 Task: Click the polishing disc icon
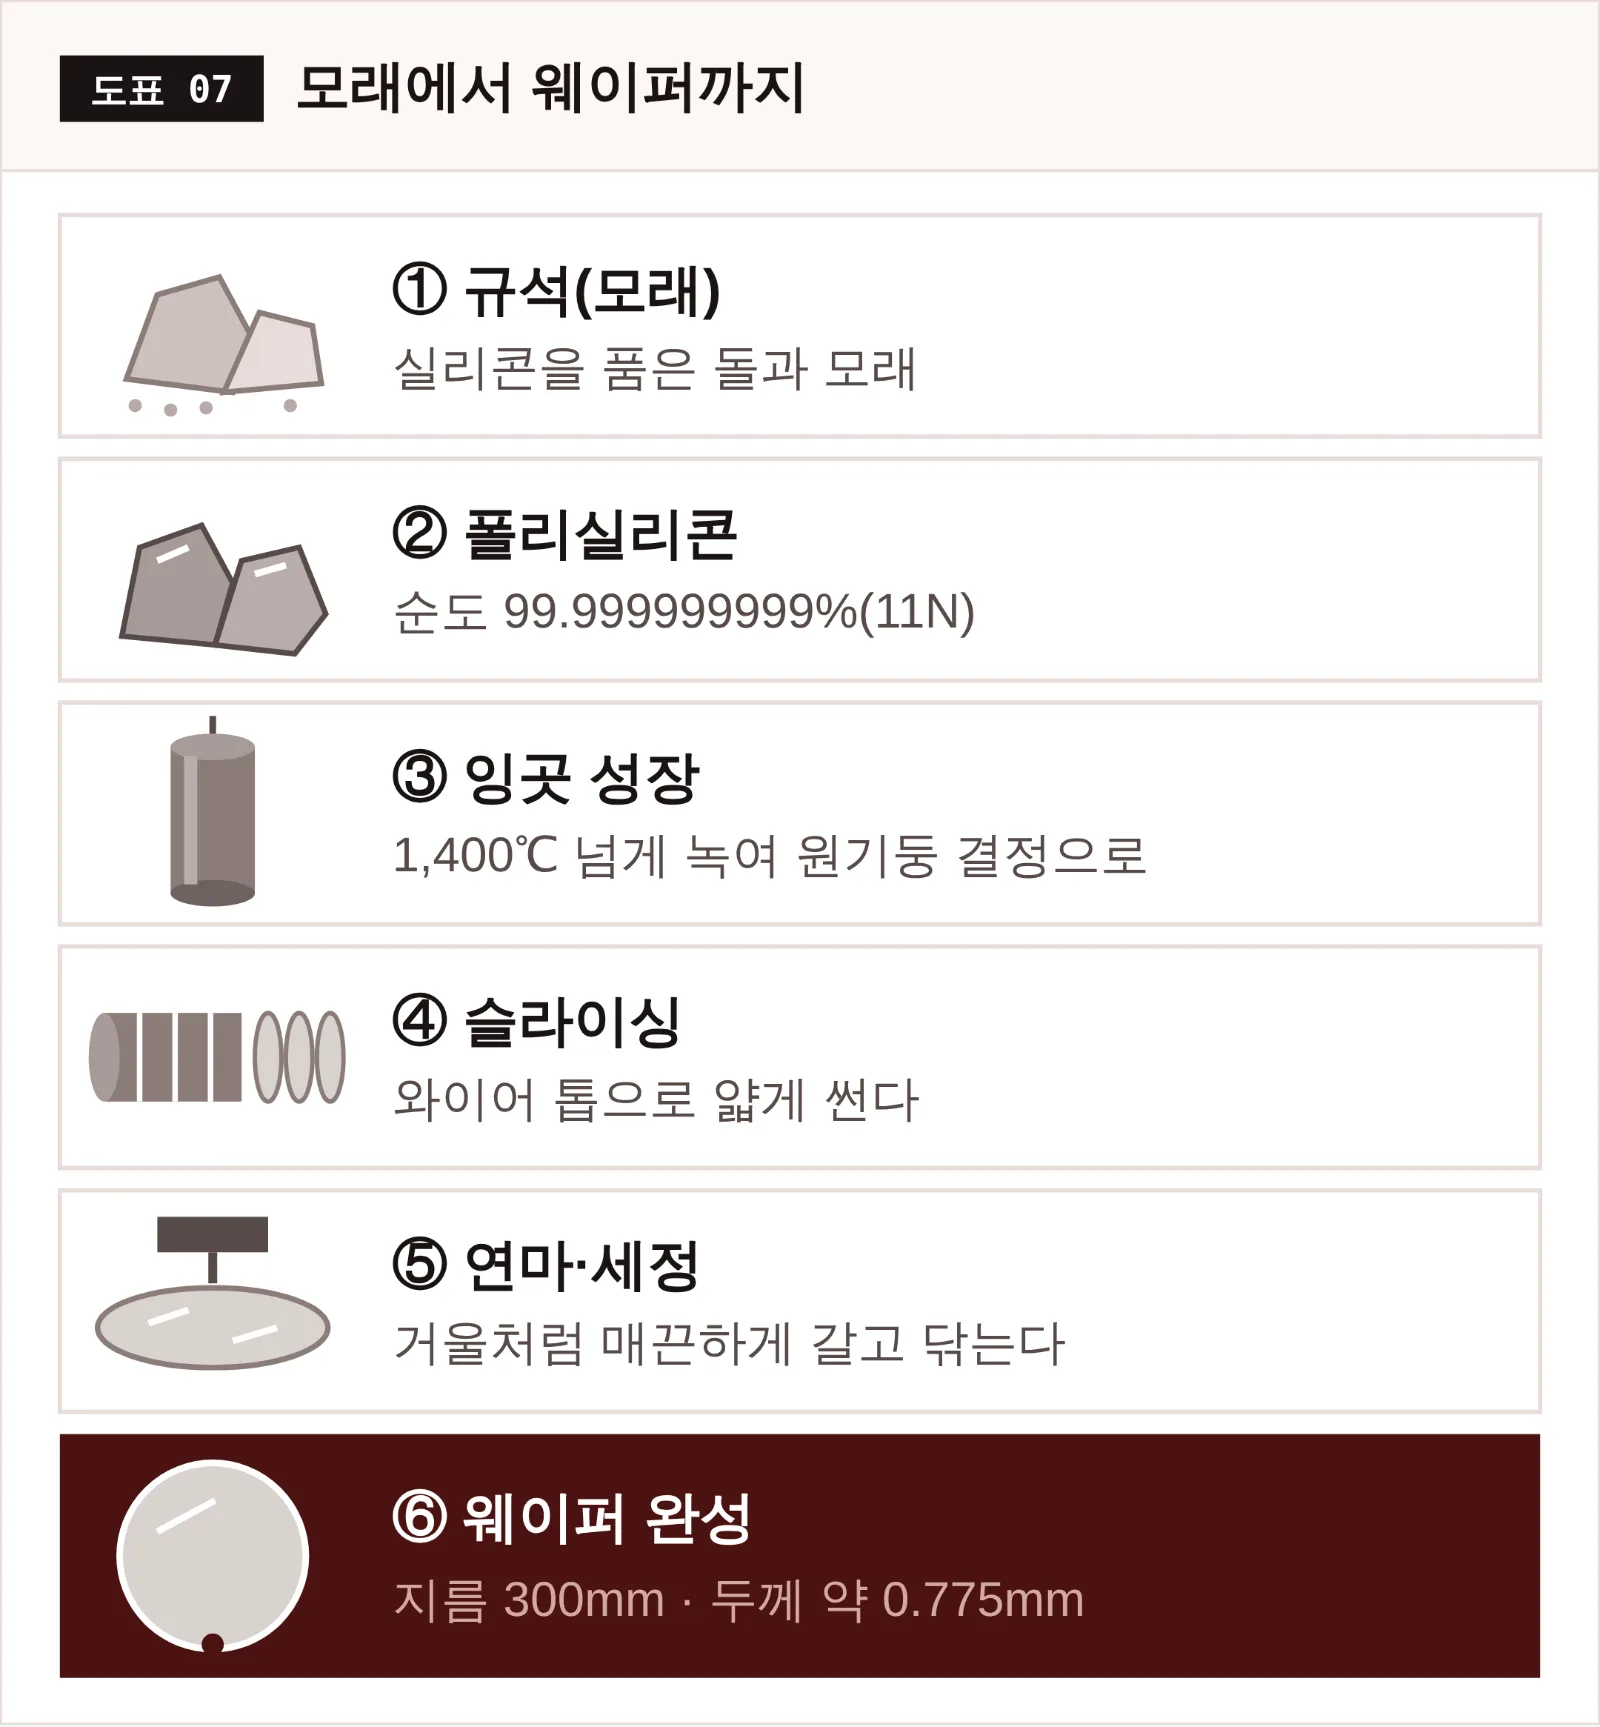click(212, 1292)
